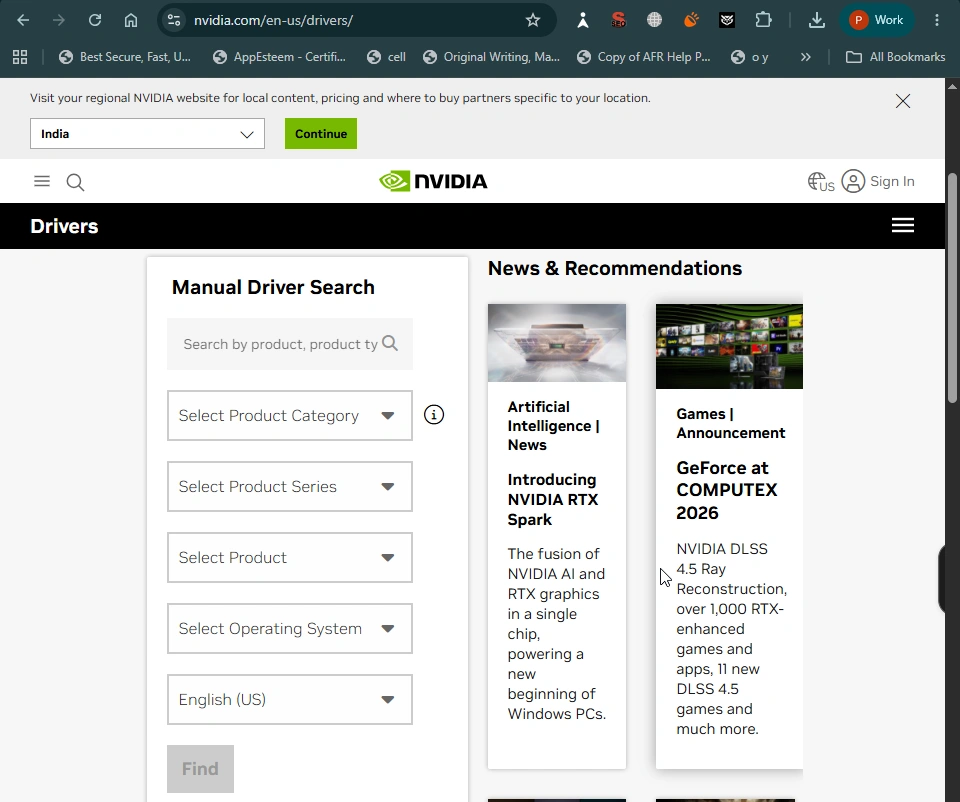Click the NVIDIA logo
960x802 pixels.
pyautogui.click(x=433, y=181)
